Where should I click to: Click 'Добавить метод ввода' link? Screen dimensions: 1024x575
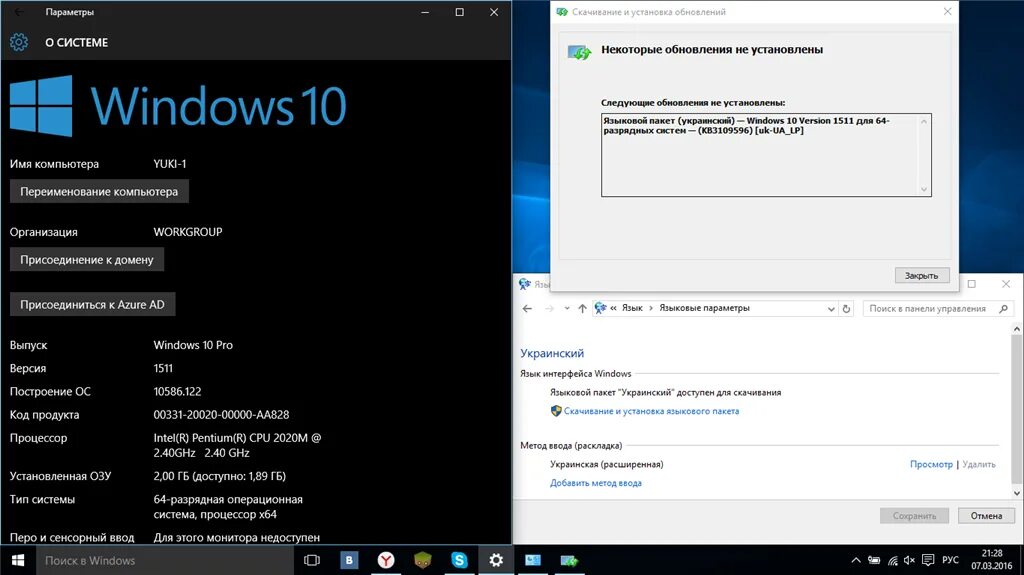pos(596,483)
